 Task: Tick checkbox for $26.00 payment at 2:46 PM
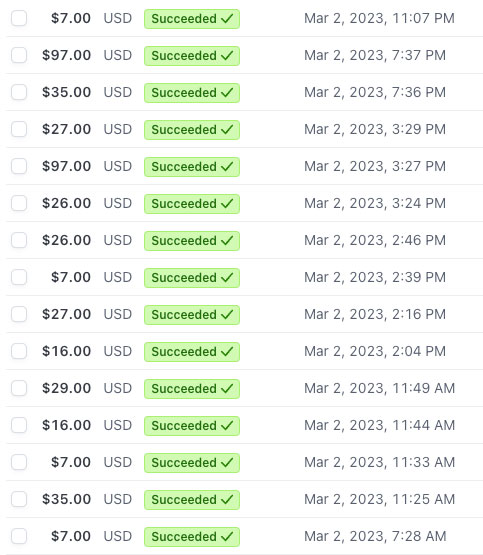click(x=19, y=240)
